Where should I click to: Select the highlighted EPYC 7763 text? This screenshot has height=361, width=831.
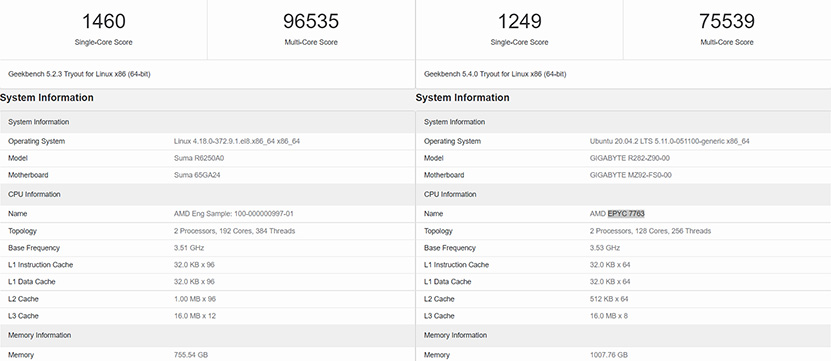(x=626, y=214)
